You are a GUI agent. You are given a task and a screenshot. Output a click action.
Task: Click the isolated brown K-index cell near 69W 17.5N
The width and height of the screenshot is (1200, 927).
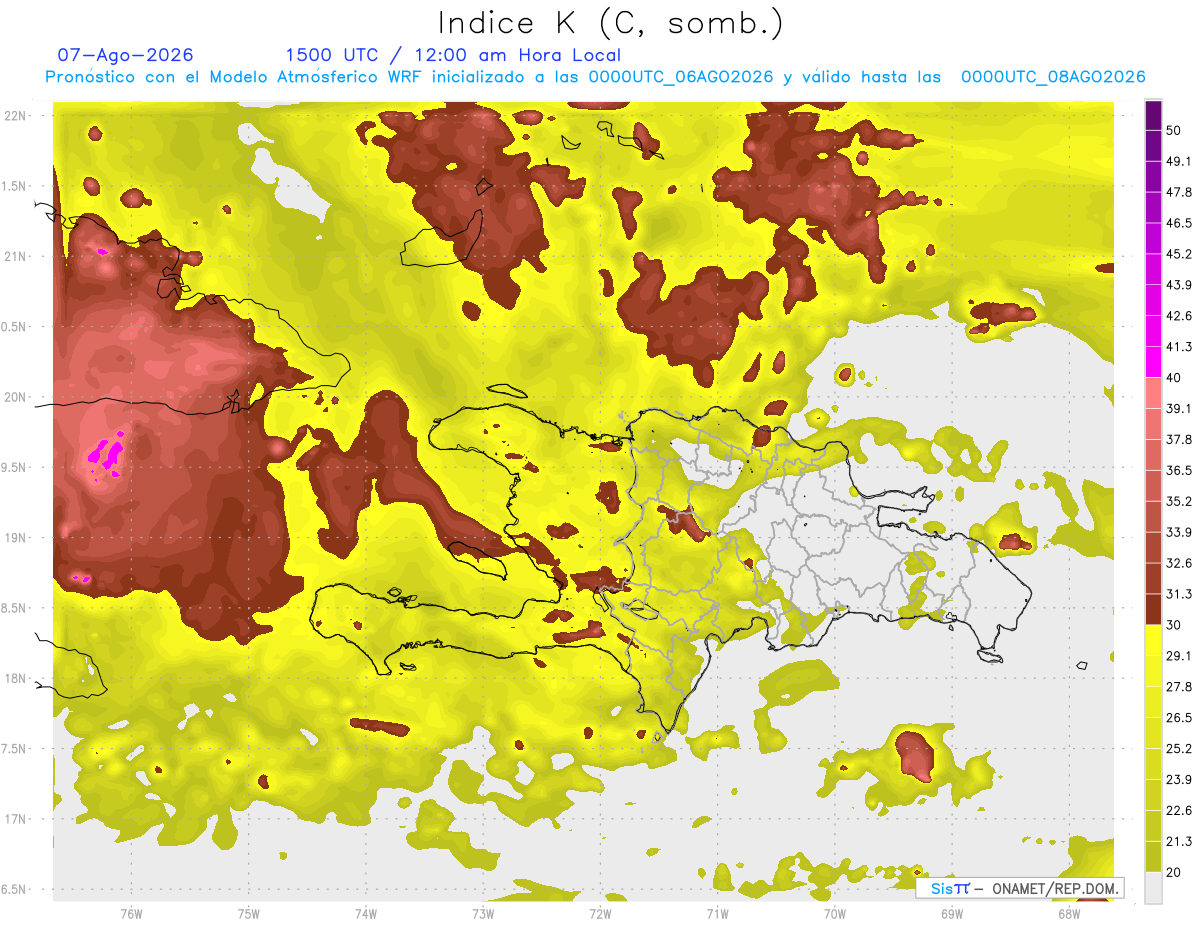click(915, 755)
